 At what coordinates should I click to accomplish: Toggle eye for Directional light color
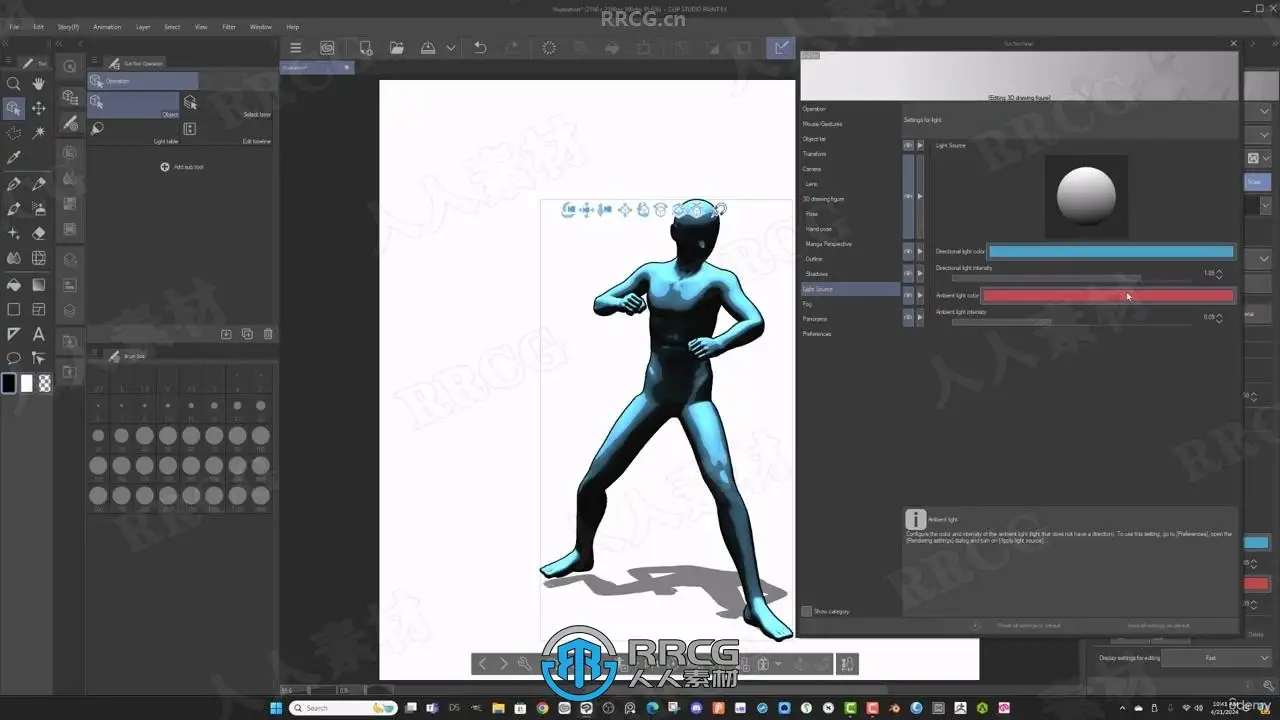(x=909, y=252)
